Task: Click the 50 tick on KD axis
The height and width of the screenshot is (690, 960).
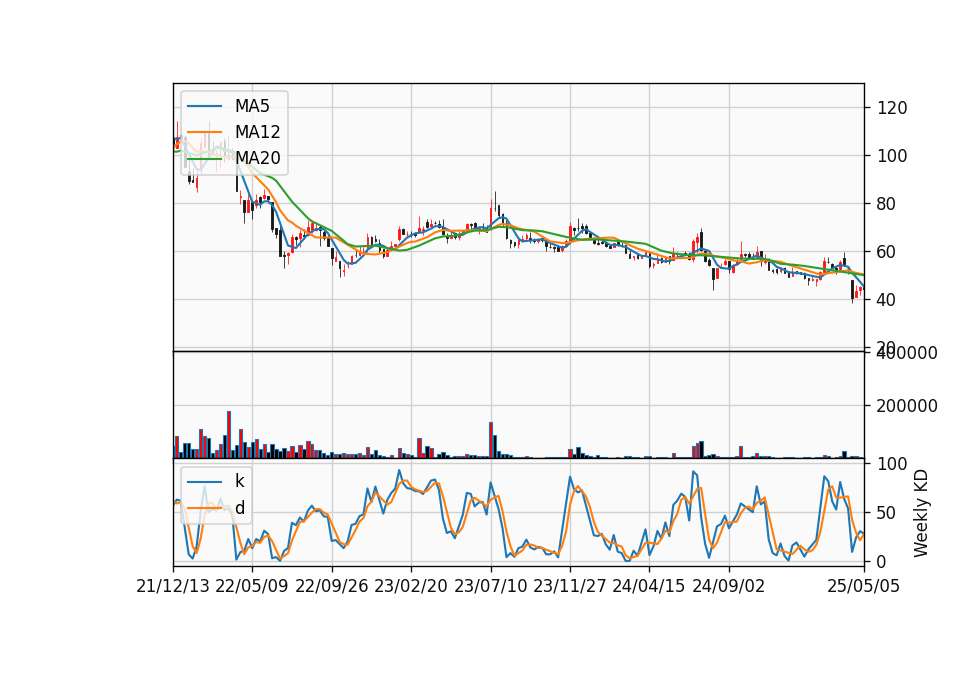Action: [x=887, y=513]
